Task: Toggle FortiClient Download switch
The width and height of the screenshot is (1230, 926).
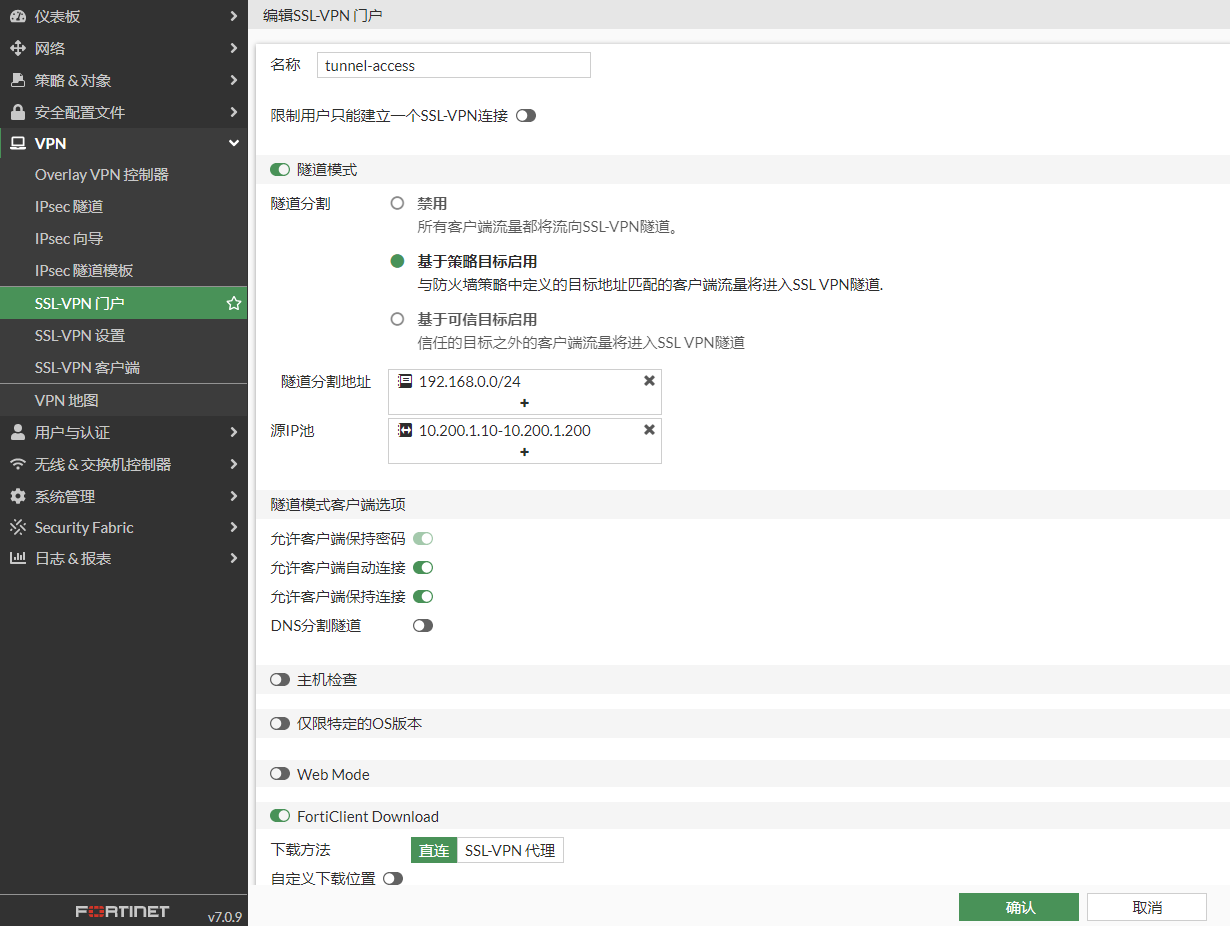Action: point(280,816)
